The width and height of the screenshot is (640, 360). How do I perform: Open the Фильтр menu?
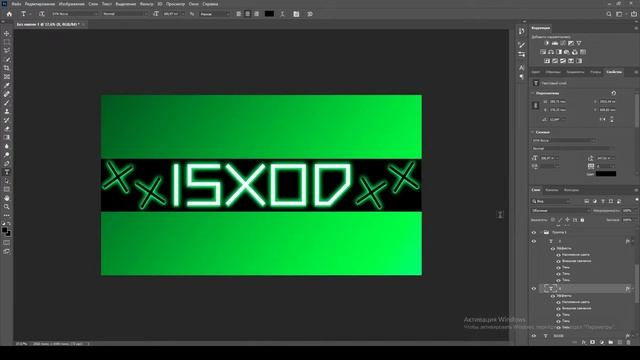click(x=147, y=4)
